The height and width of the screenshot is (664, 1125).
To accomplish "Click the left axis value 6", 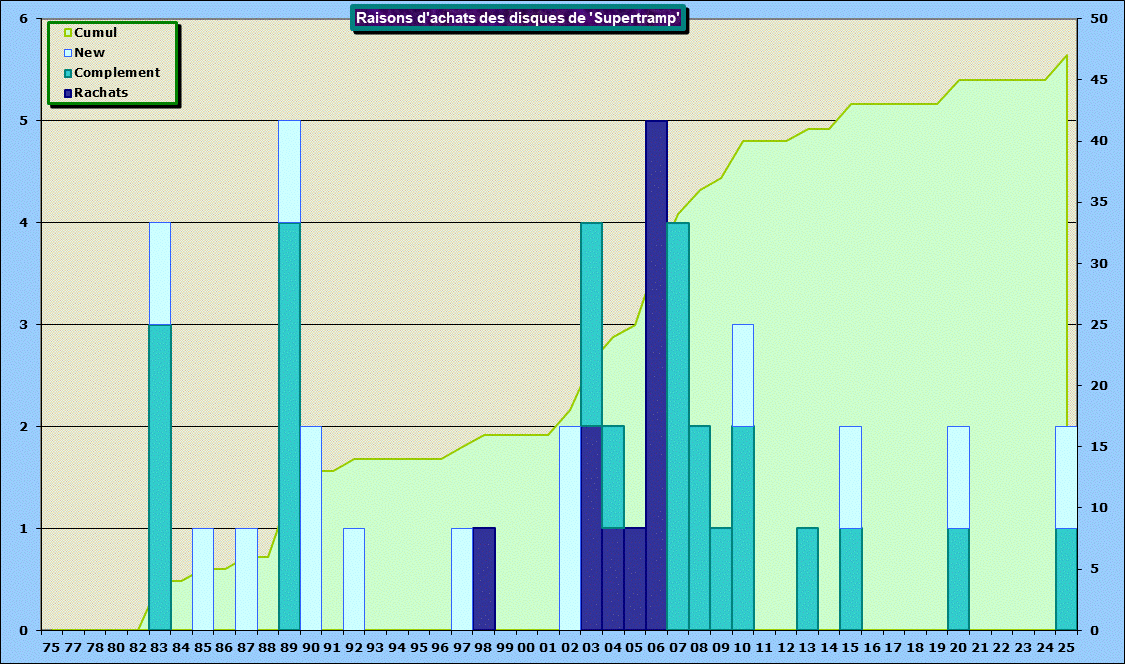I will tap(24, 19).
